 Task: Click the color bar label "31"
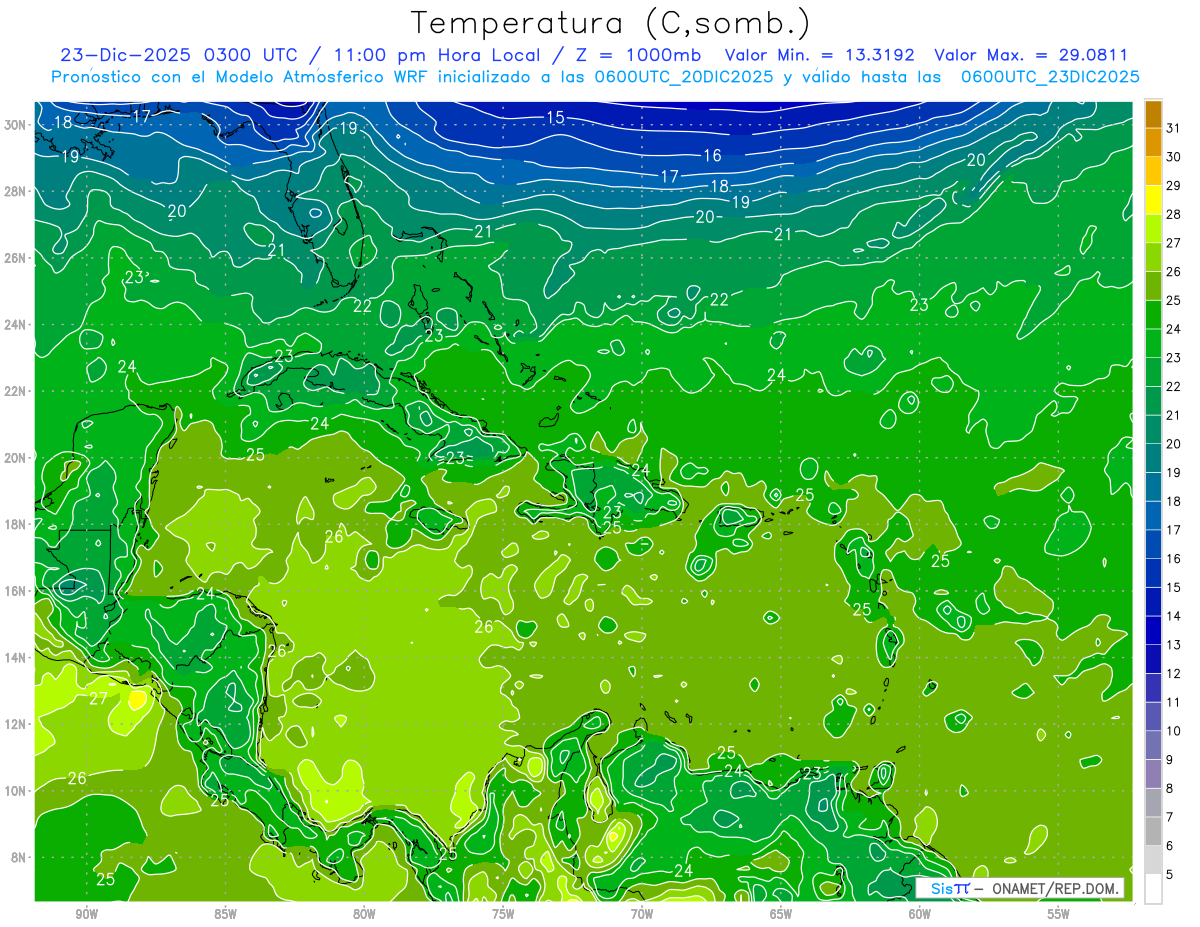pyautogui.click(x=1174, y=127)
